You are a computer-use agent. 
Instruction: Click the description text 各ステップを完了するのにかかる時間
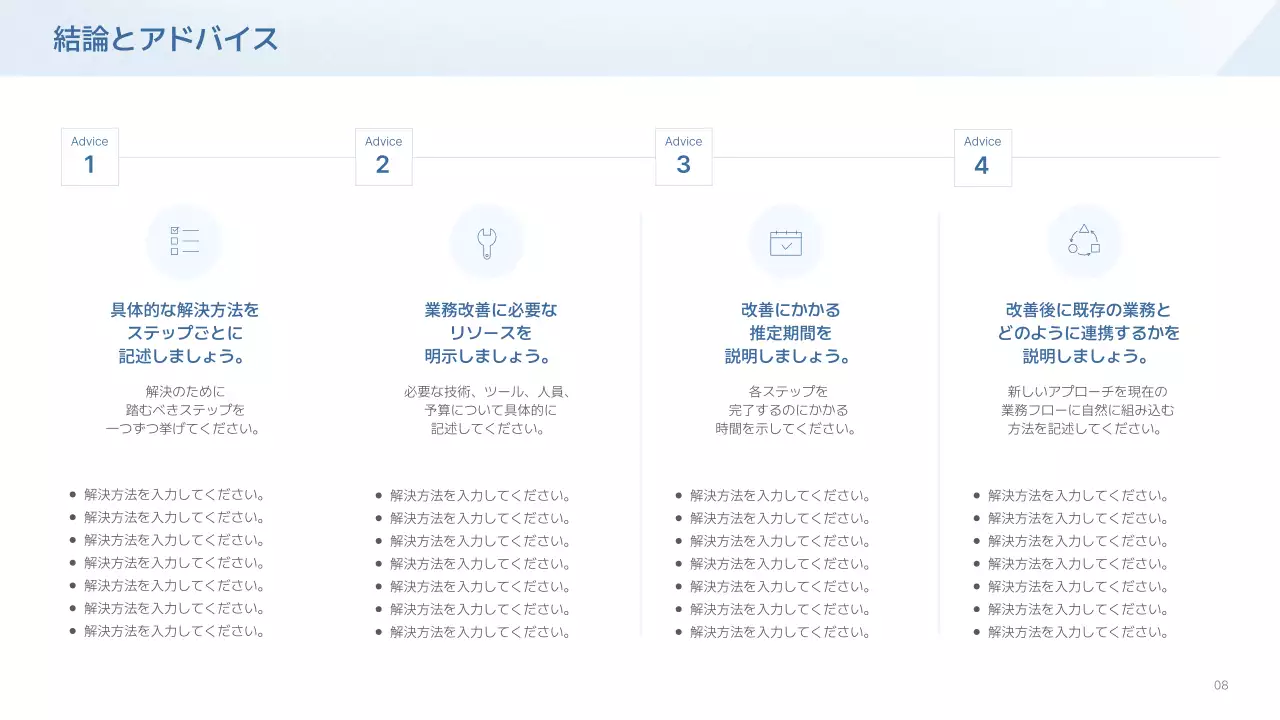(x=786, y=409)
